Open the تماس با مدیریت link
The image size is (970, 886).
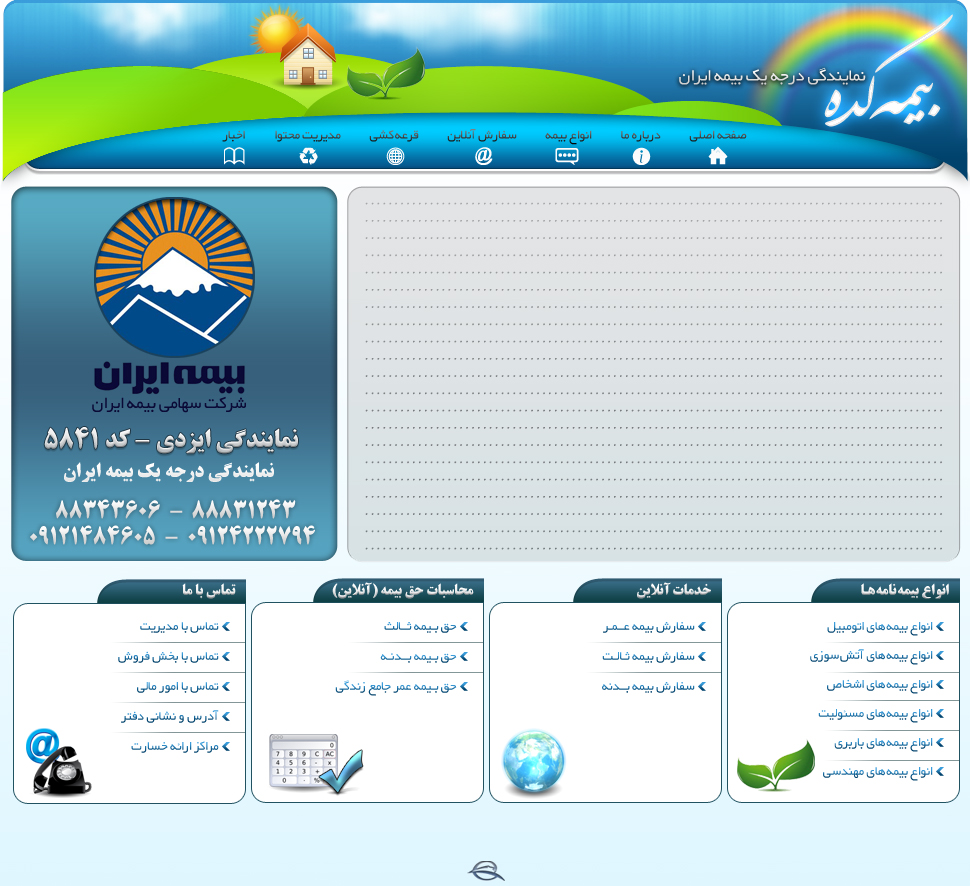pyautogui.click(x=179, y=627)
